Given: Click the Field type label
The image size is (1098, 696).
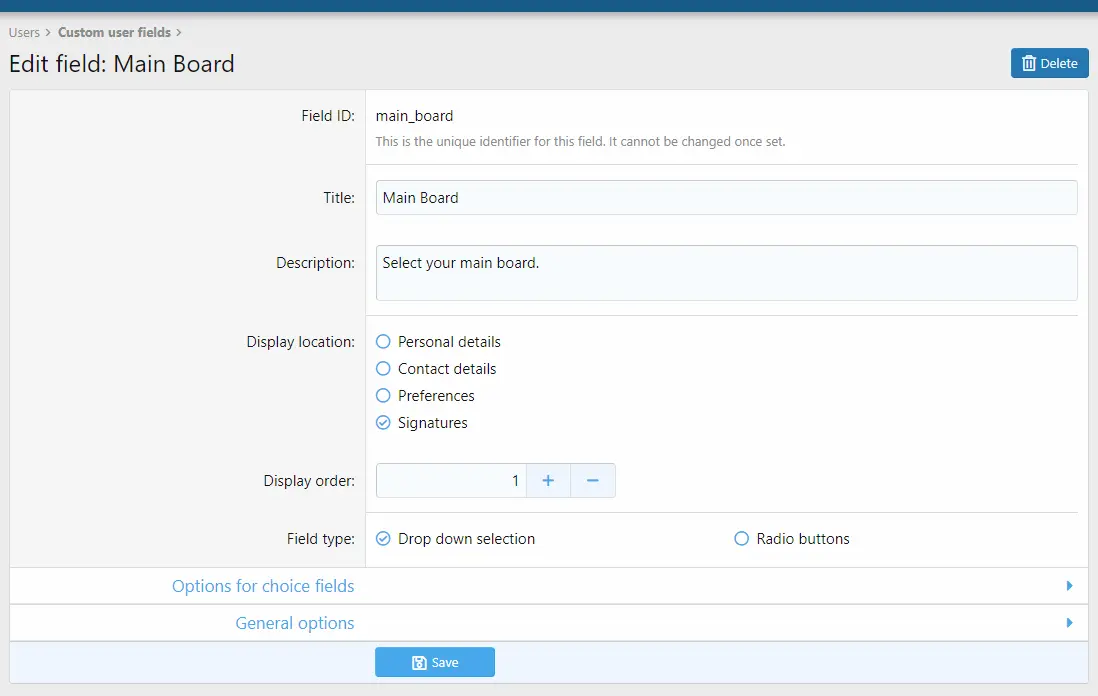Looking at the screenshot, I should coord(321,538).
